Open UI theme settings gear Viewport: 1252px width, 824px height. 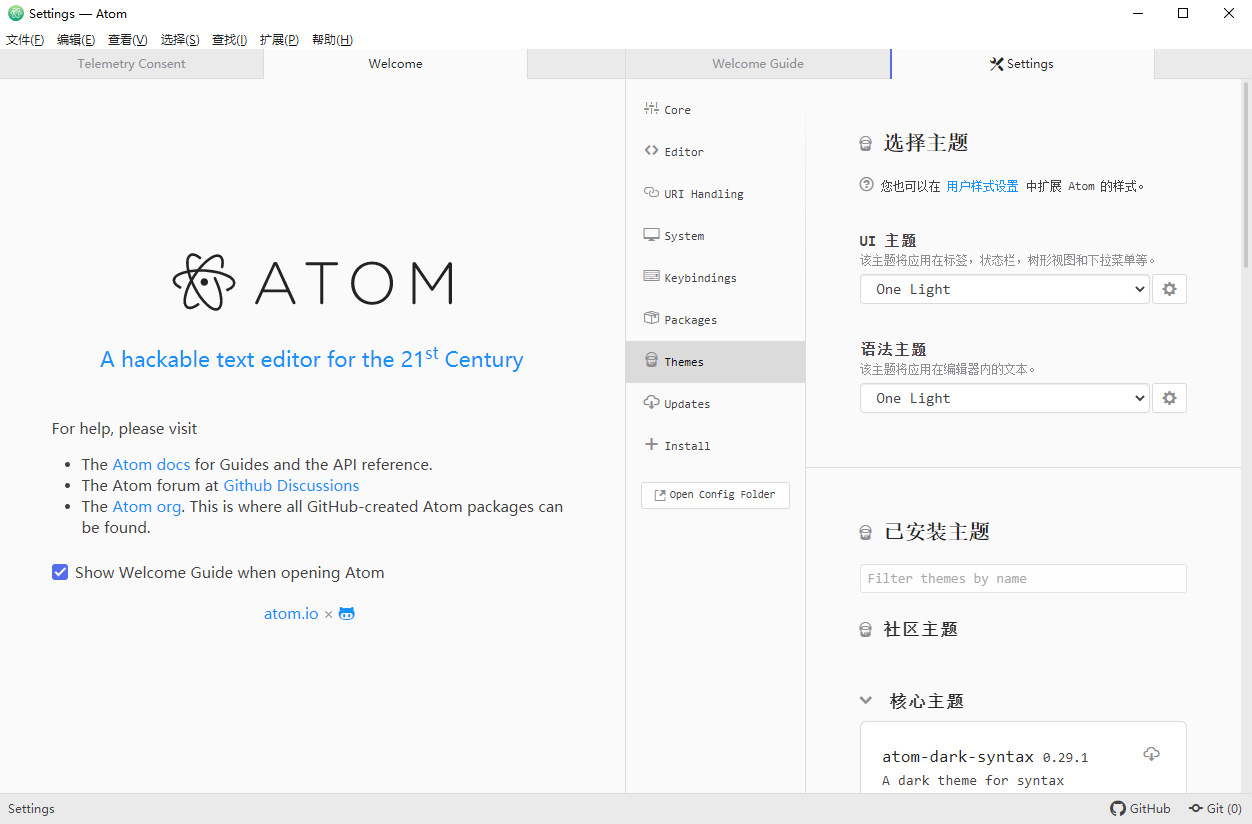tap(1169, 289)
